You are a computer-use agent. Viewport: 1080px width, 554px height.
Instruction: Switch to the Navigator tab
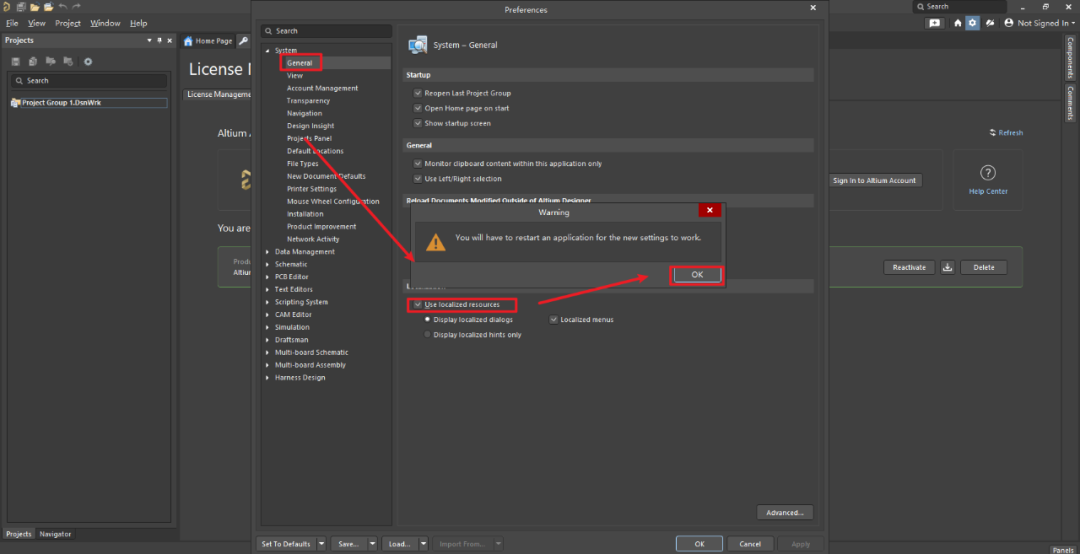pyautogui.click(x=55, y=534)
